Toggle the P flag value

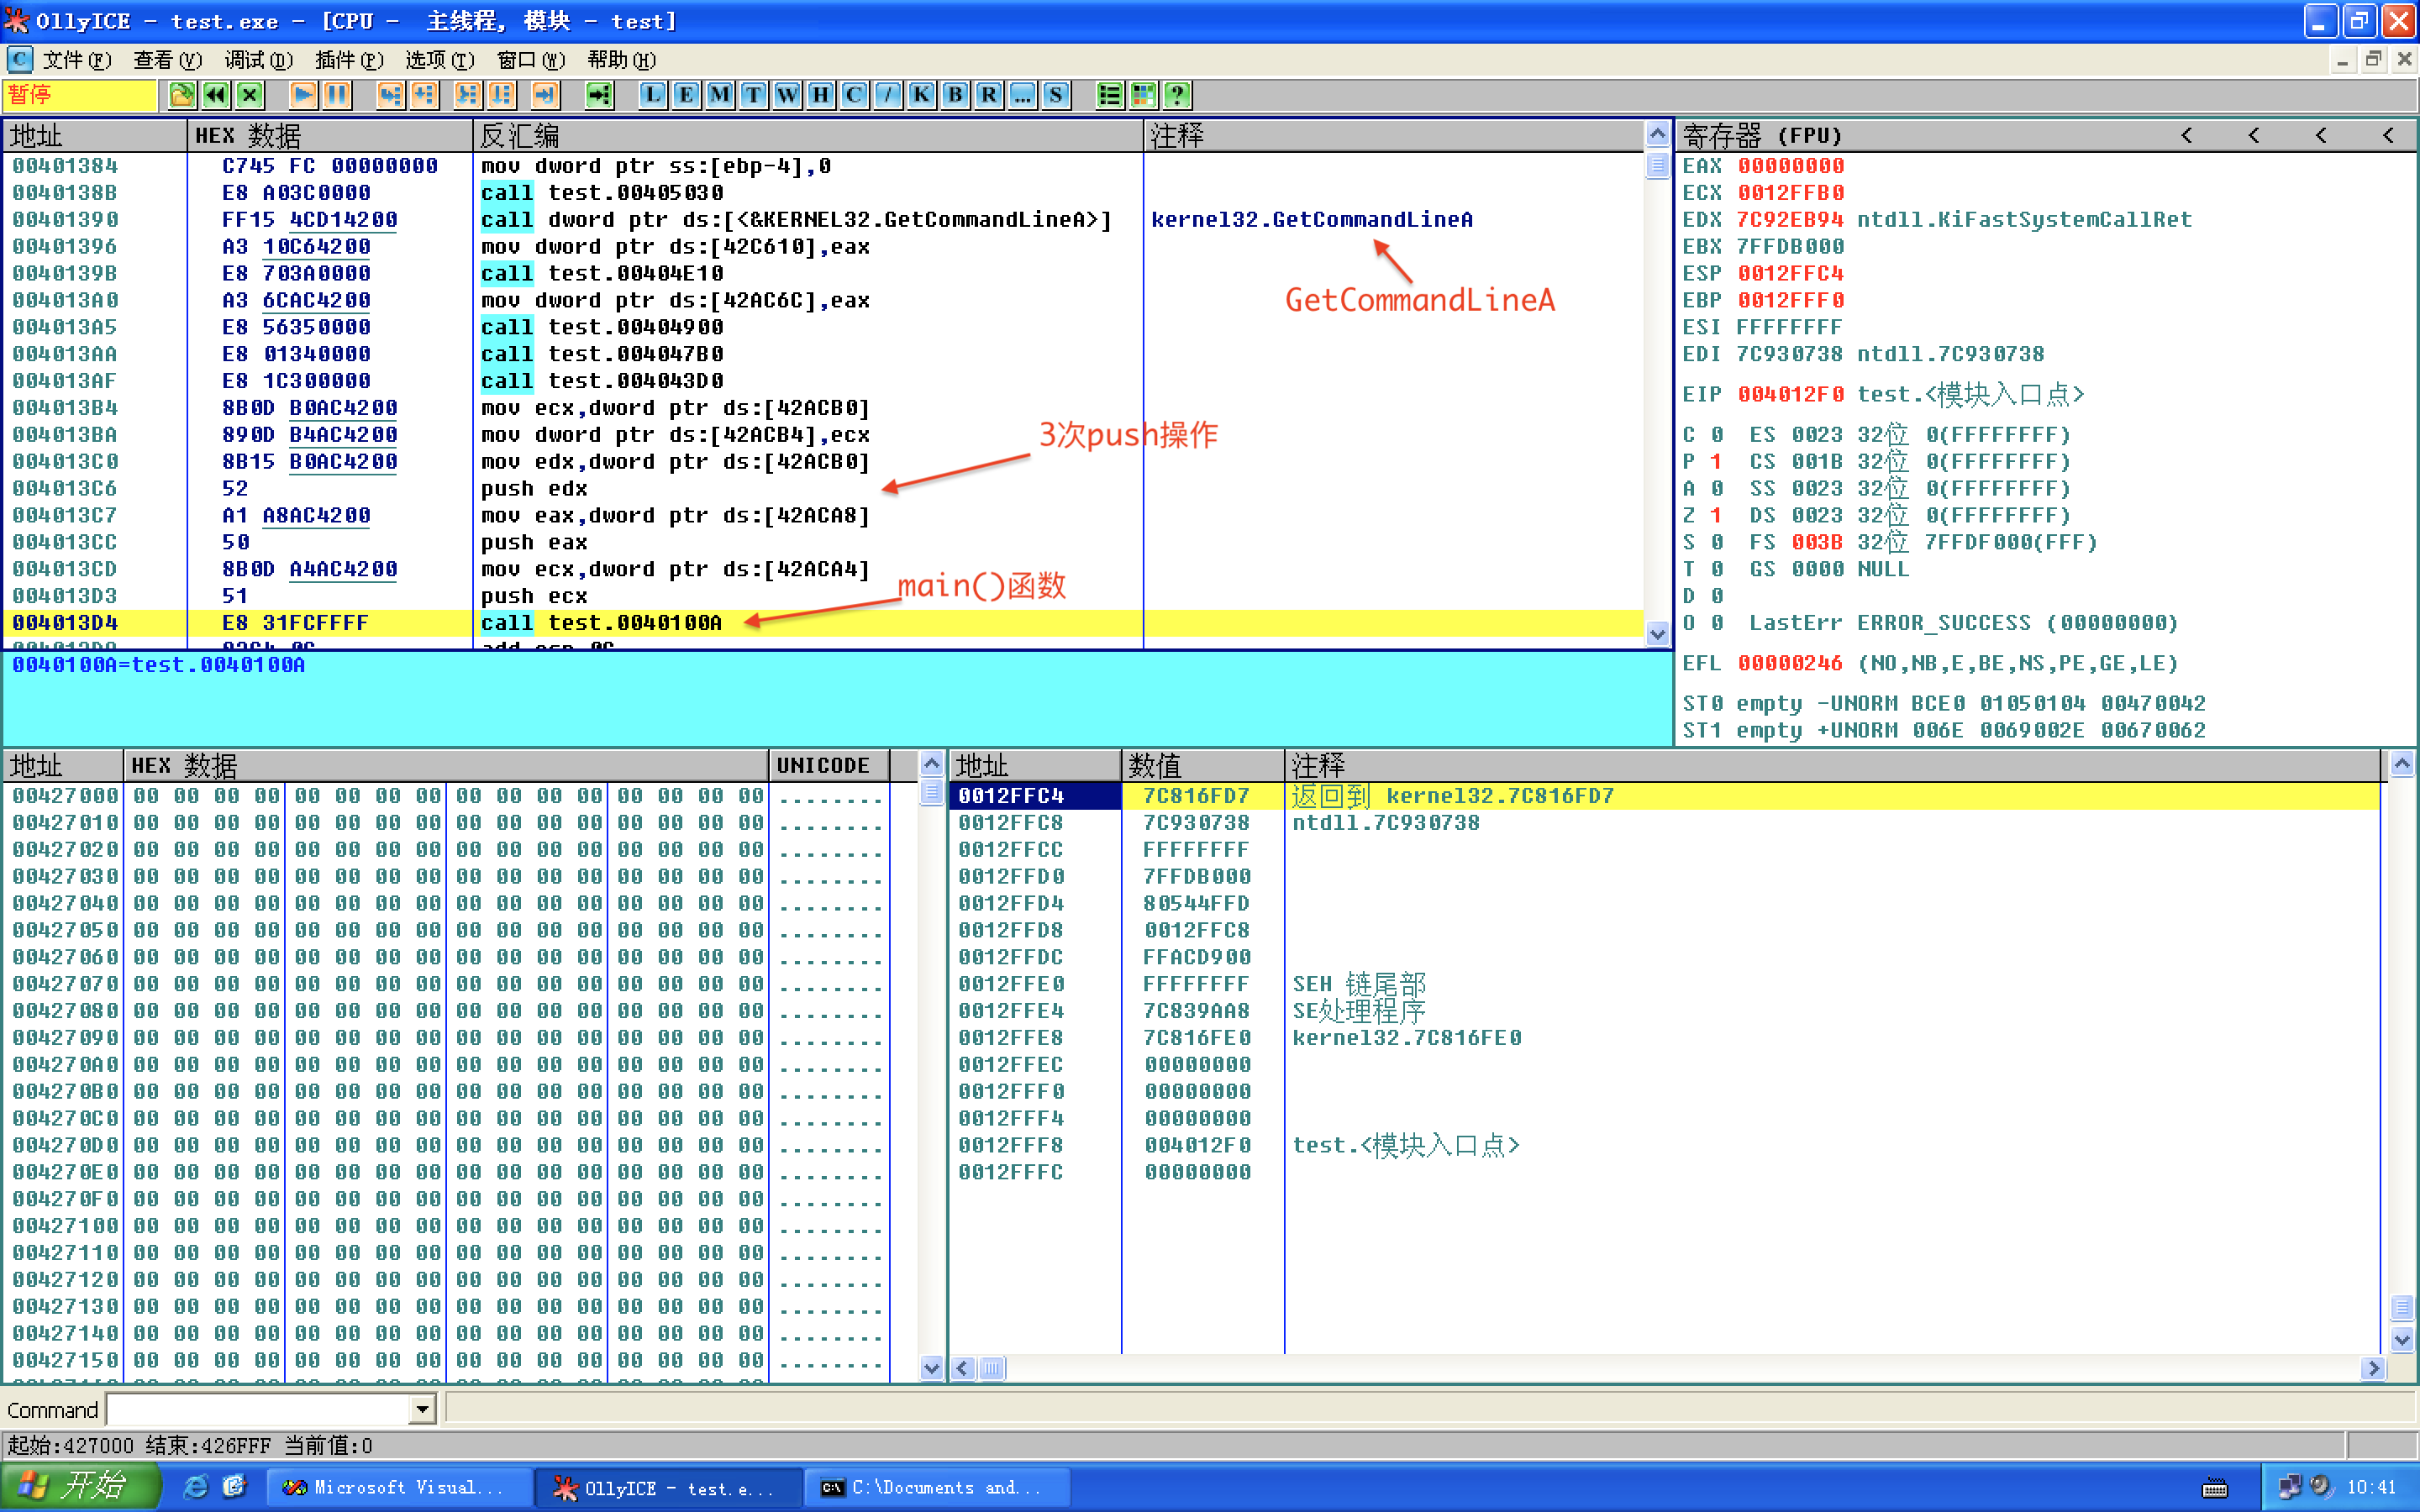coord(1716,462)
